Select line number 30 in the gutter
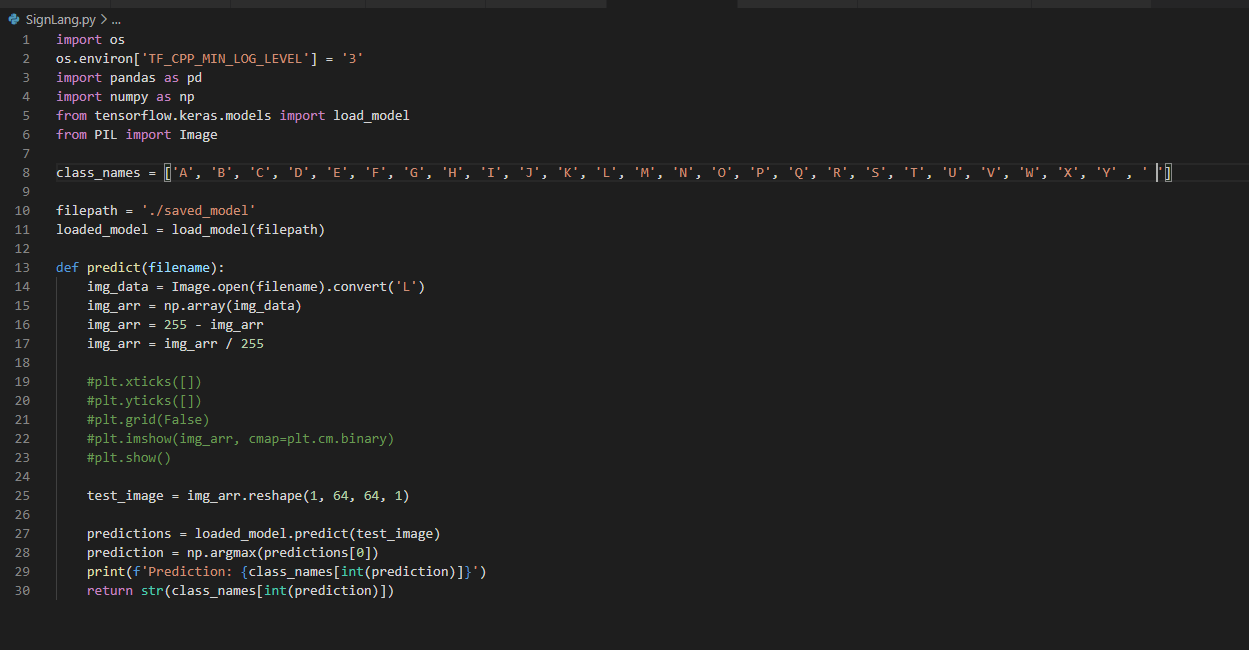 [x=24, y=591]
